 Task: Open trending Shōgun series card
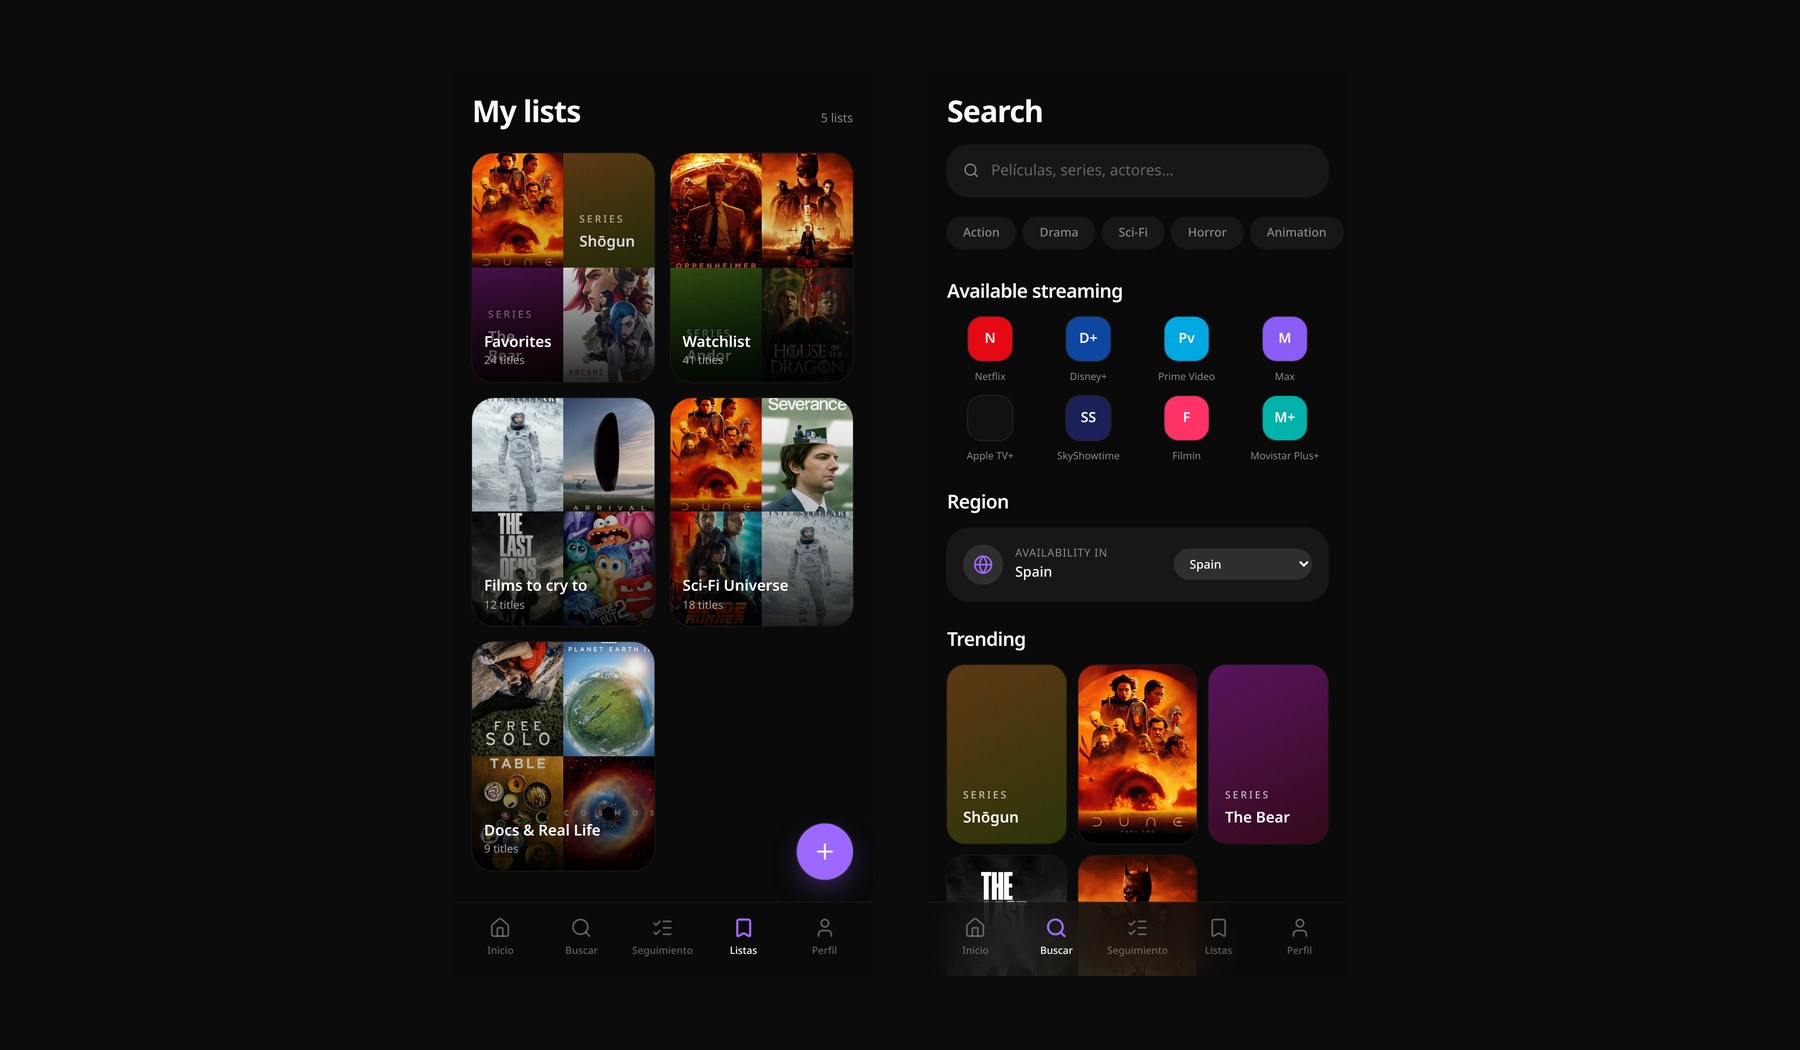(1006, 754)
